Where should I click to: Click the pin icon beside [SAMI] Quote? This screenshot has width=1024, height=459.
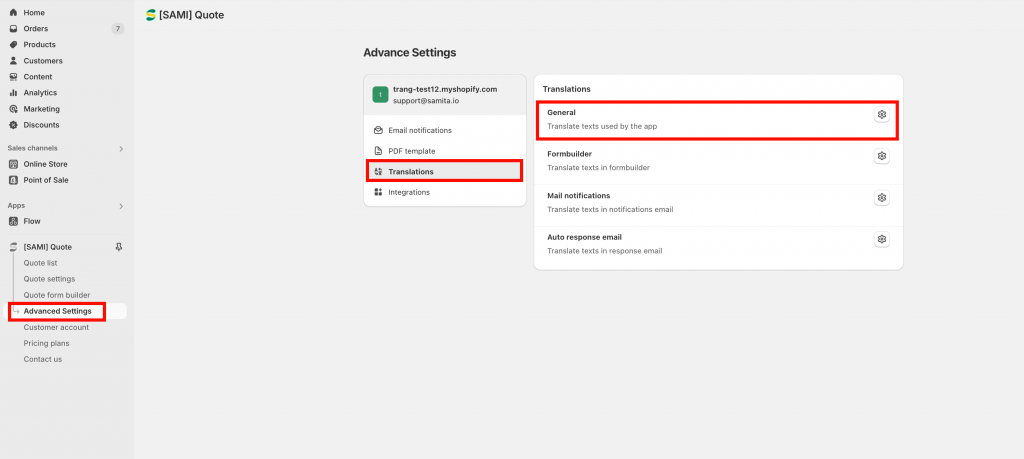coord(118,247)
